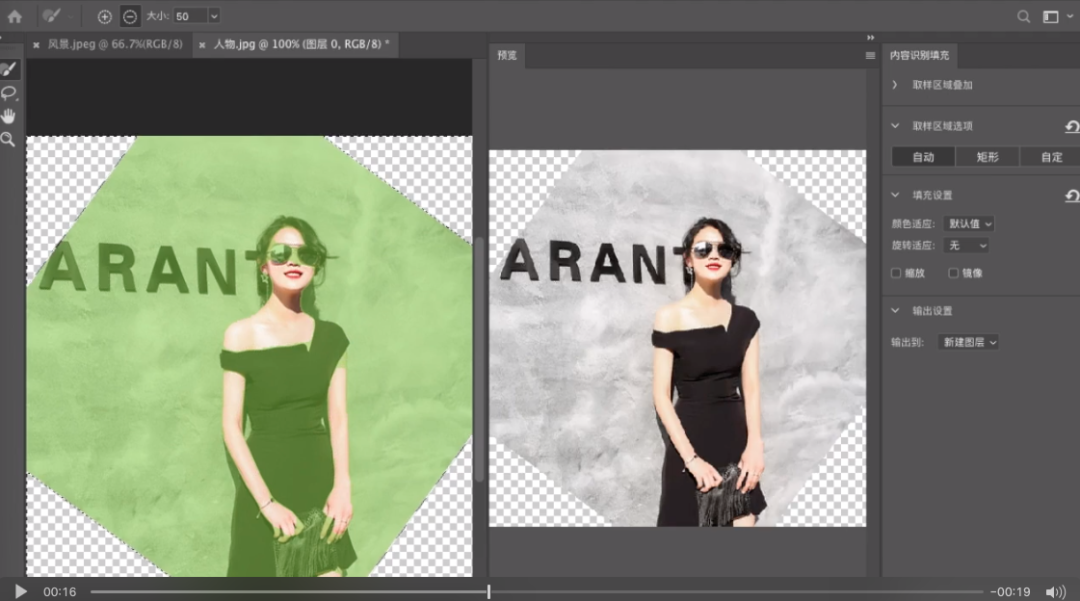Expand the 取样区域叠加 section
The height and width of the screenshot is (601, 1080).
[896, 85]
